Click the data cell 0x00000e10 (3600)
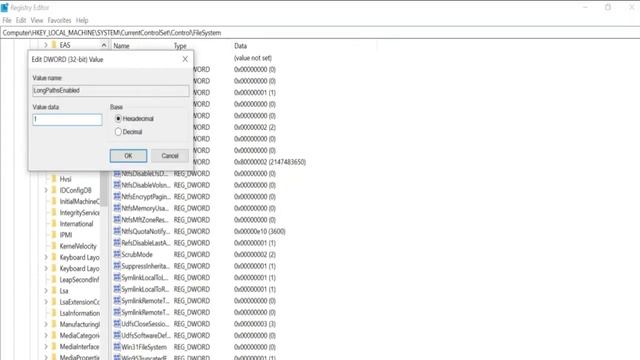This screenshot has height=360, width=640. 260,231
